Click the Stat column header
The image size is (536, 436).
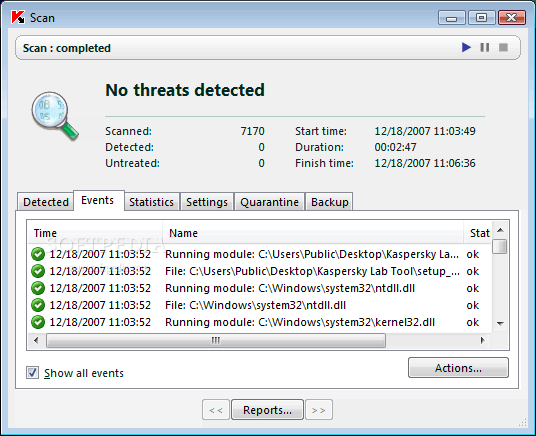click(x=478, y=233)
